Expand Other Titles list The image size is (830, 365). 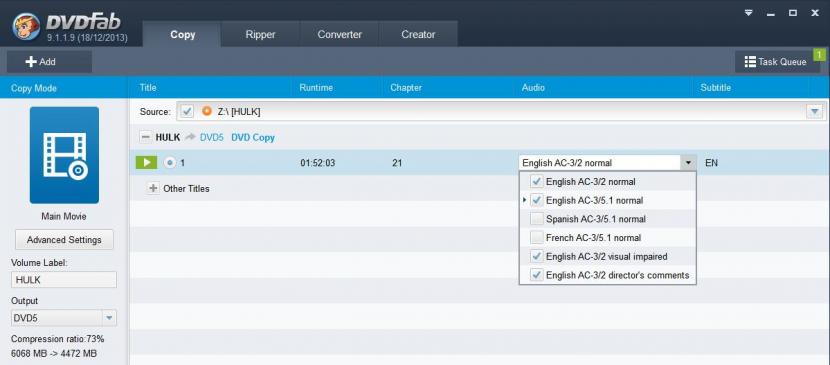[x=153, y=188]
